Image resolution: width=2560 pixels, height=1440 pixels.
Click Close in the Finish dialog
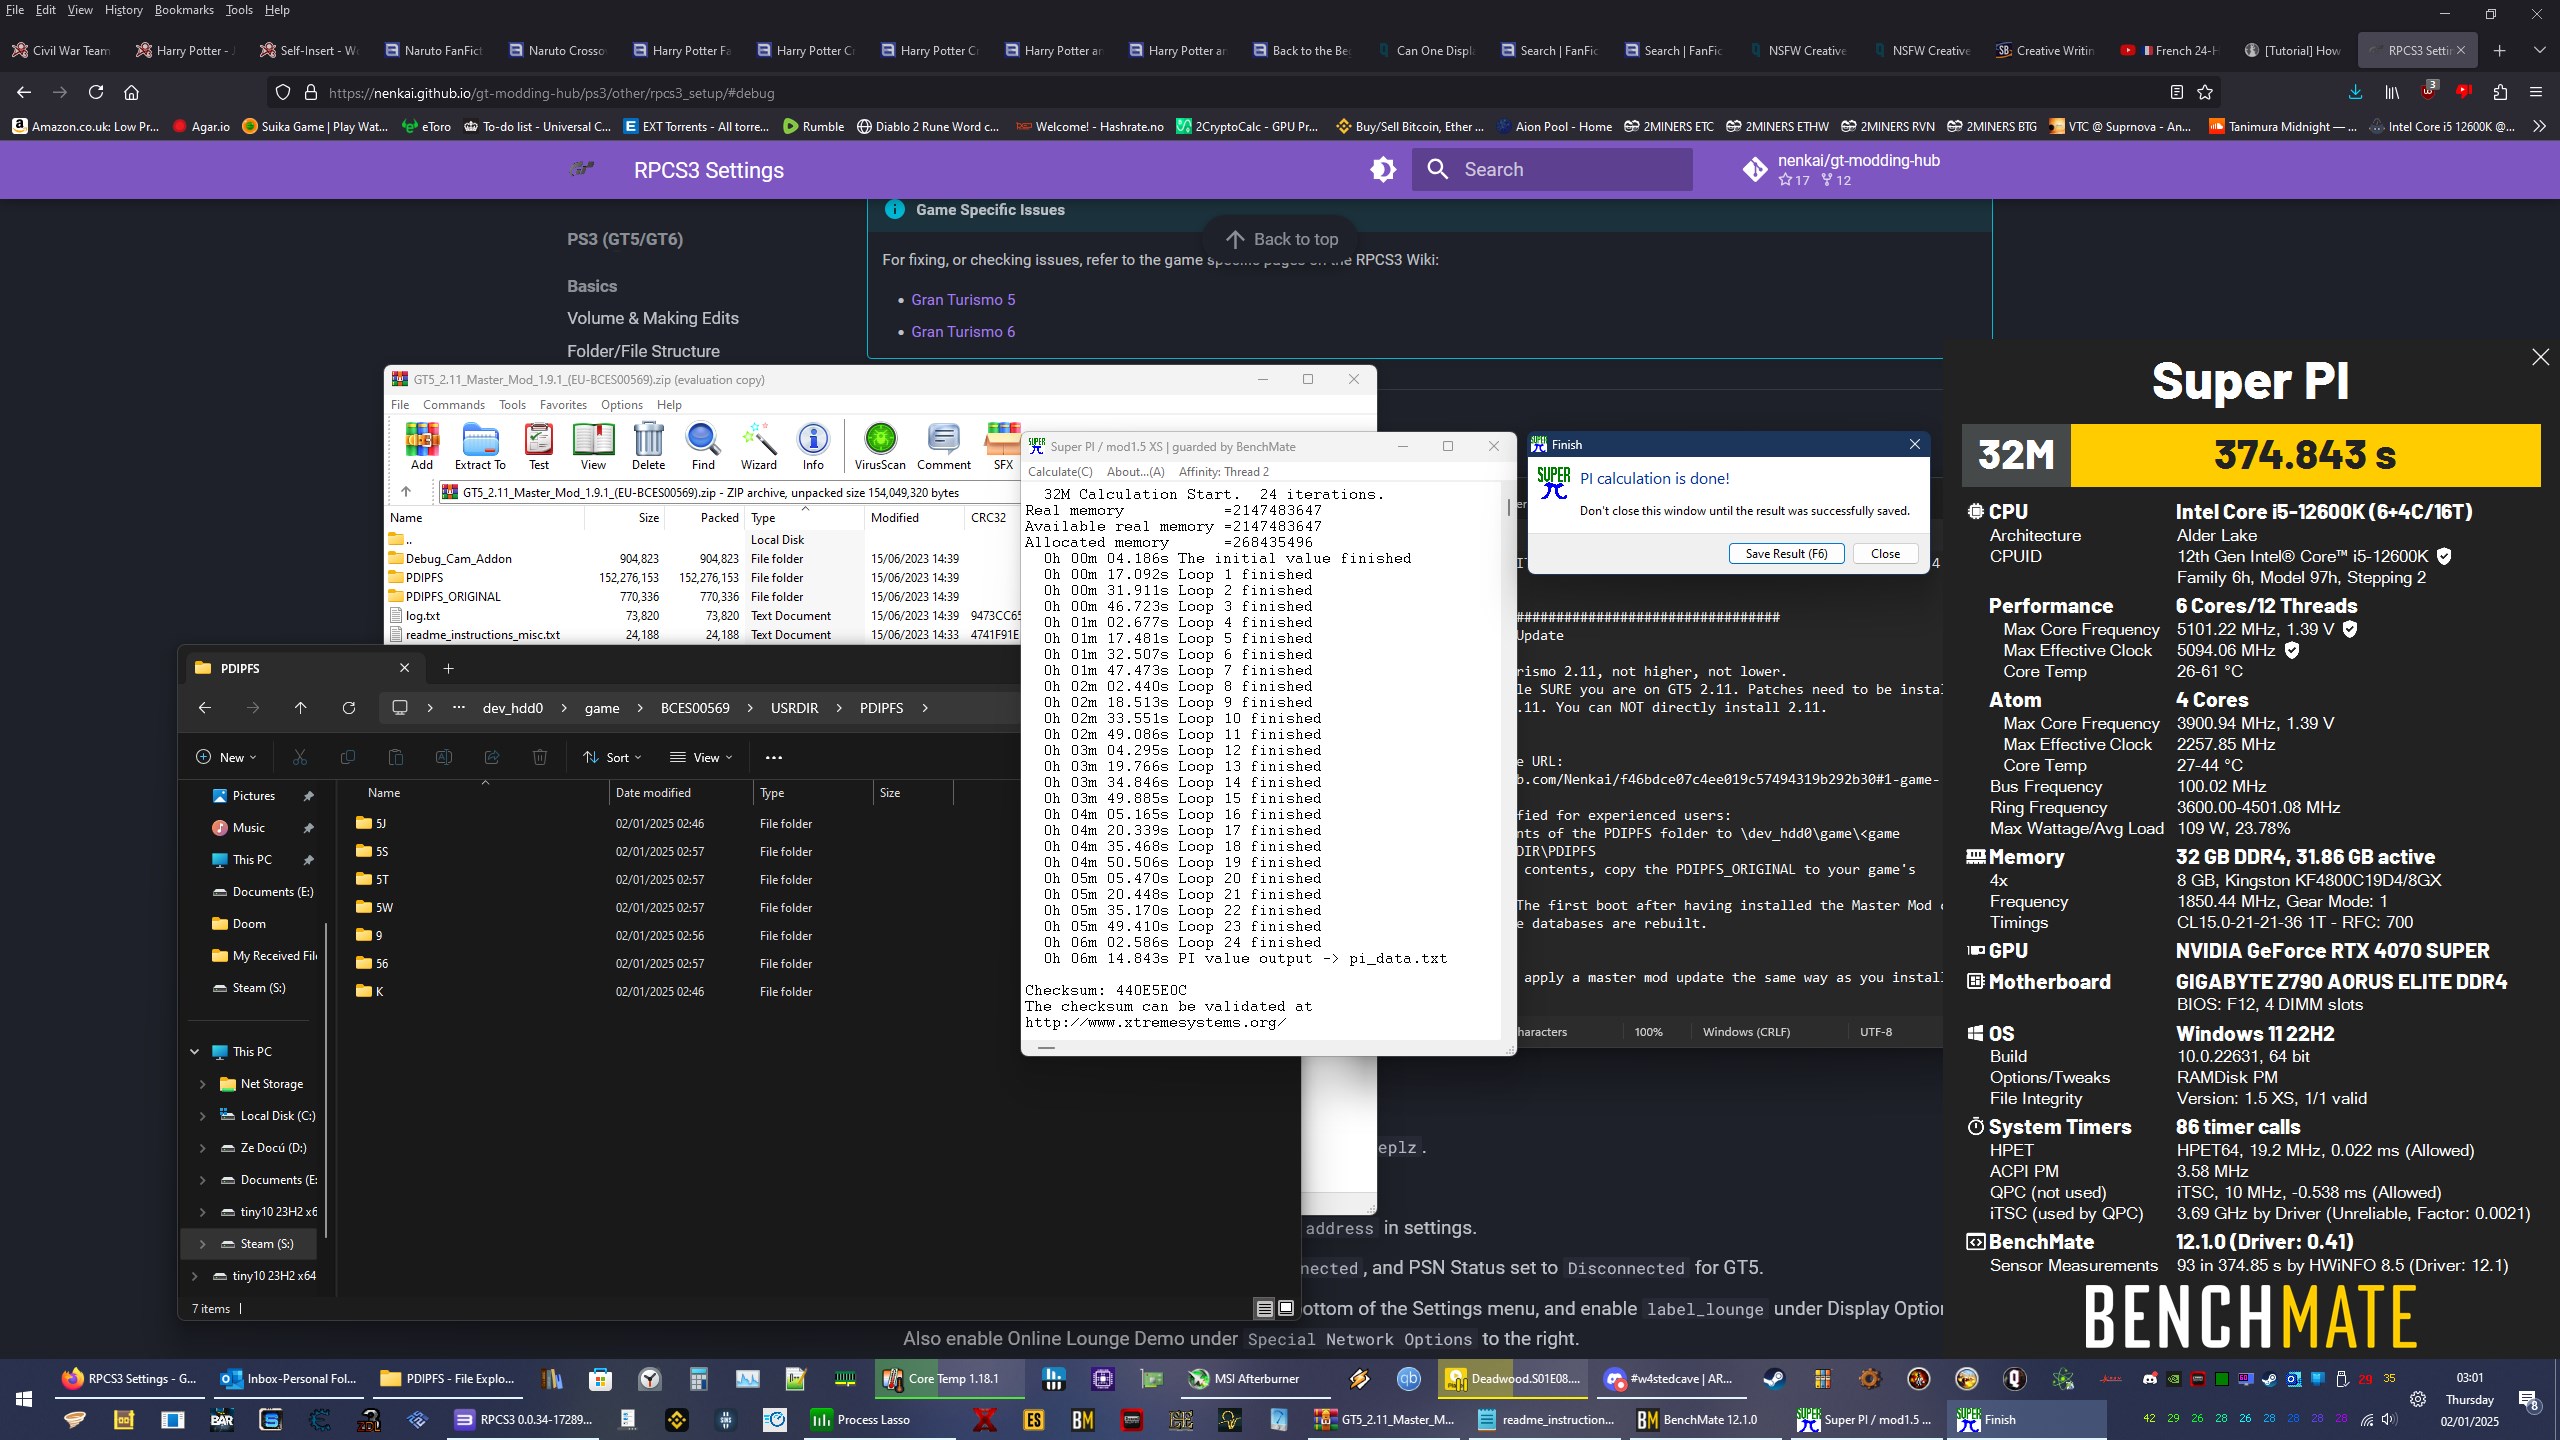point(1885,553)
